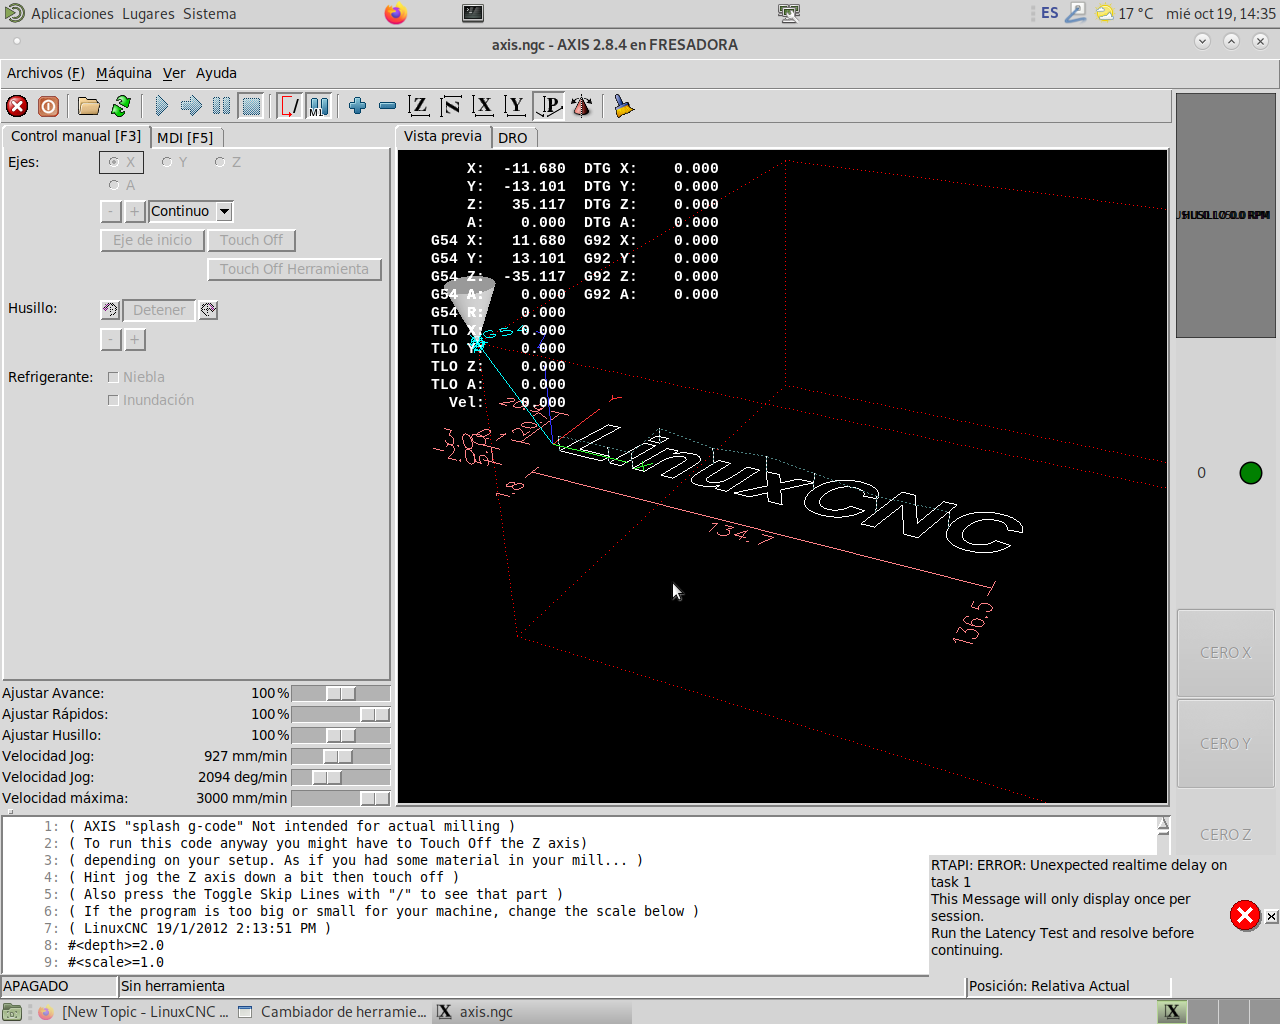Run the program with play icon

coord(161,106)
